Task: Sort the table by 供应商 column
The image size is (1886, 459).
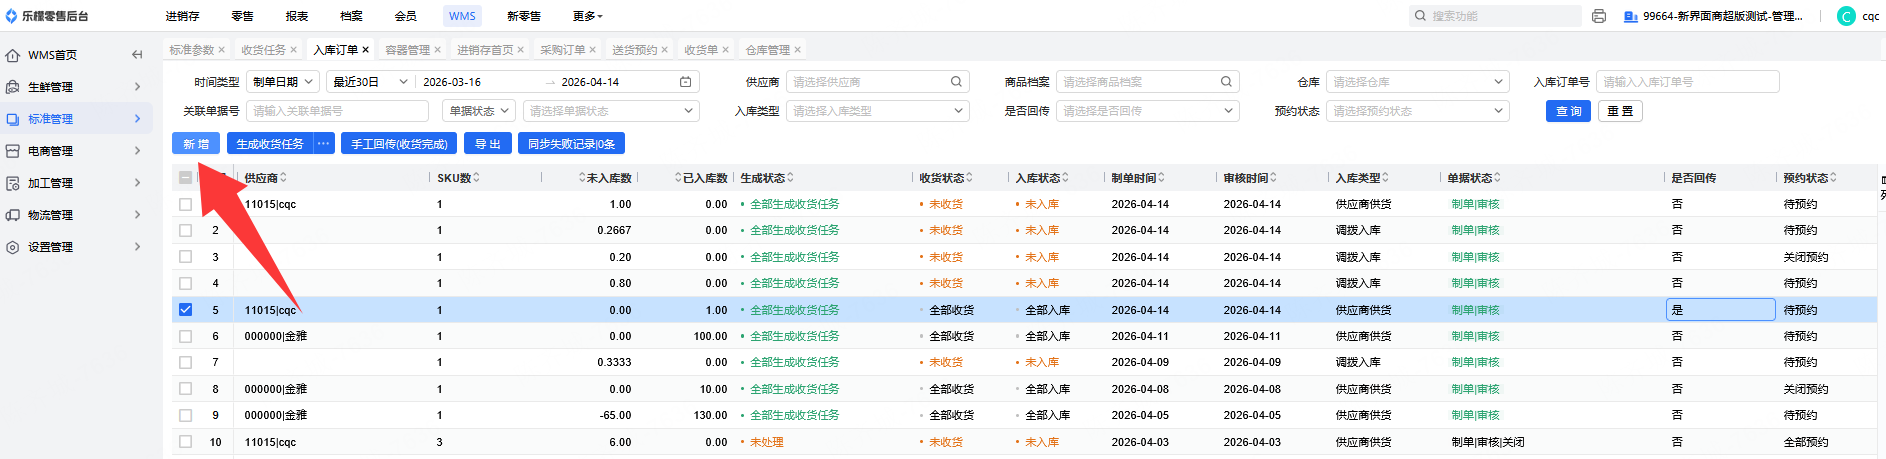Action: pos(284,178)
